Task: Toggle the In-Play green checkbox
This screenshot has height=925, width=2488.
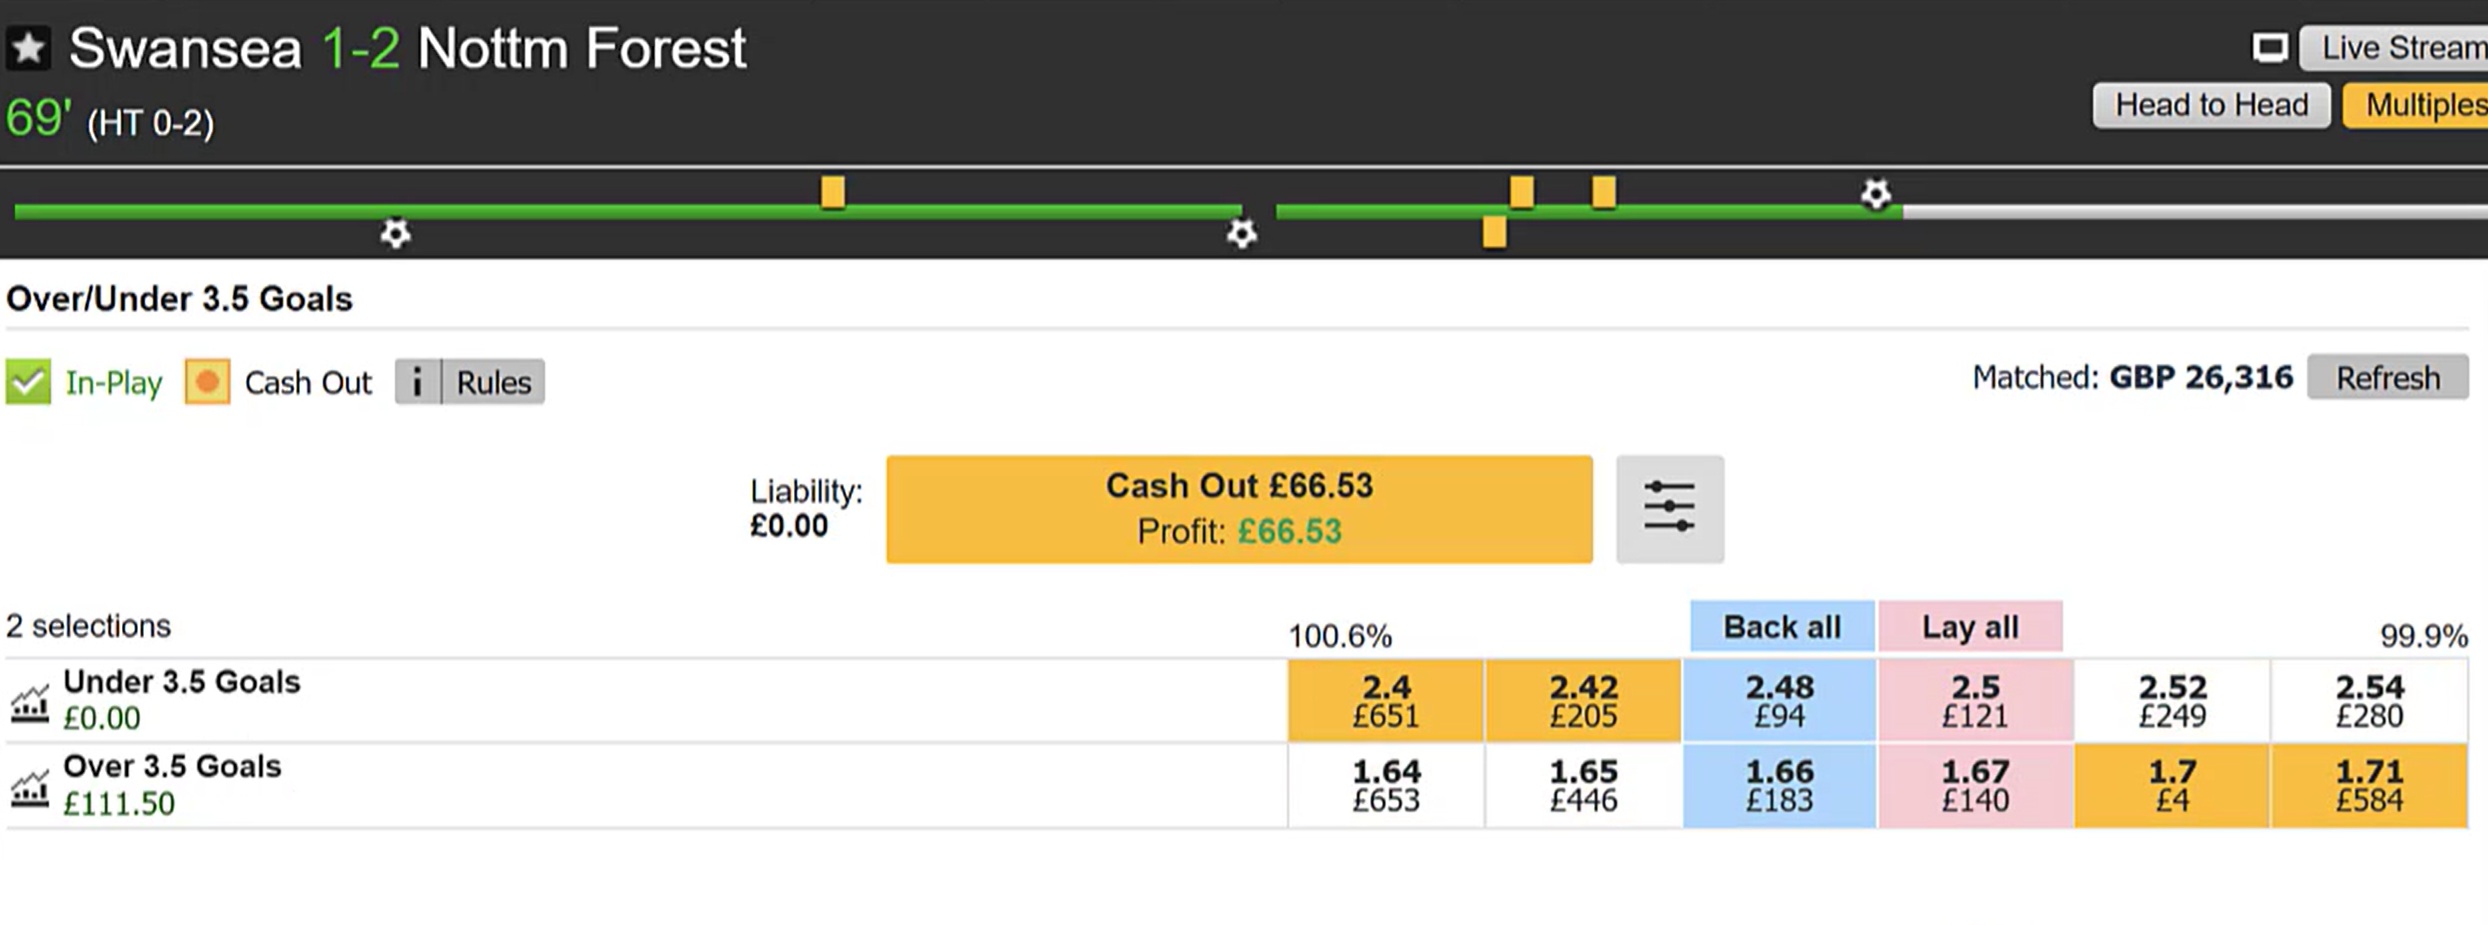Action: (28, 382)
